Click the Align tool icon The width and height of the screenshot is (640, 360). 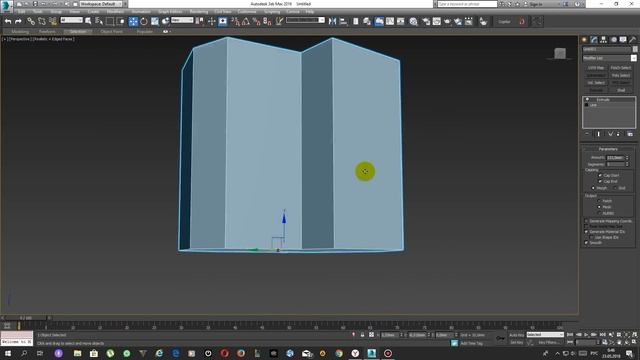tap(343, 21)
